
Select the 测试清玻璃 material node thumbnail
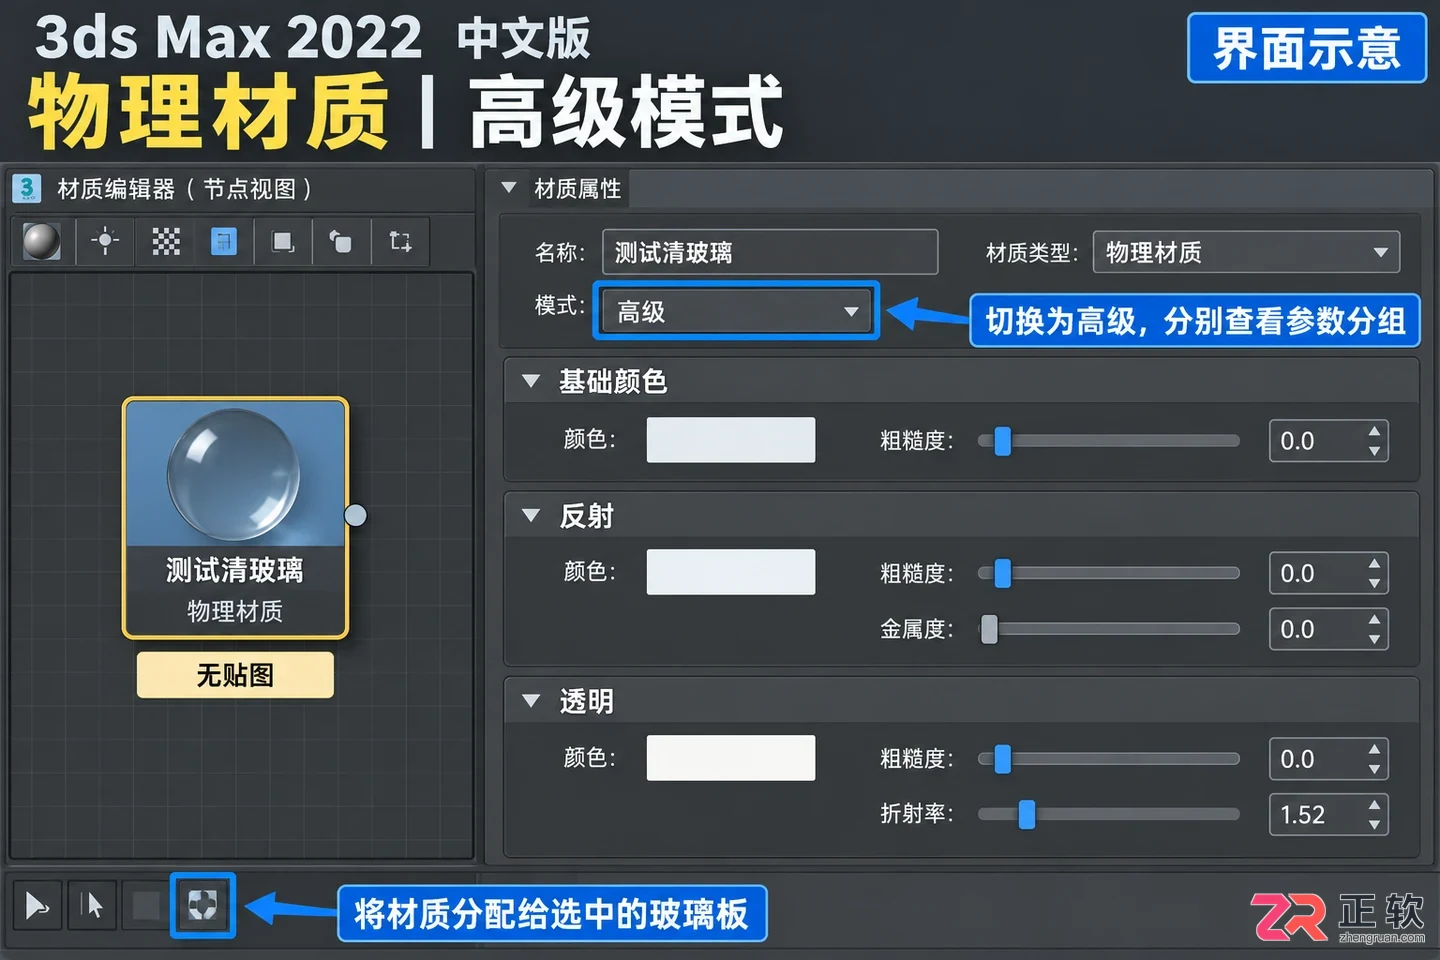coord(235,473)
